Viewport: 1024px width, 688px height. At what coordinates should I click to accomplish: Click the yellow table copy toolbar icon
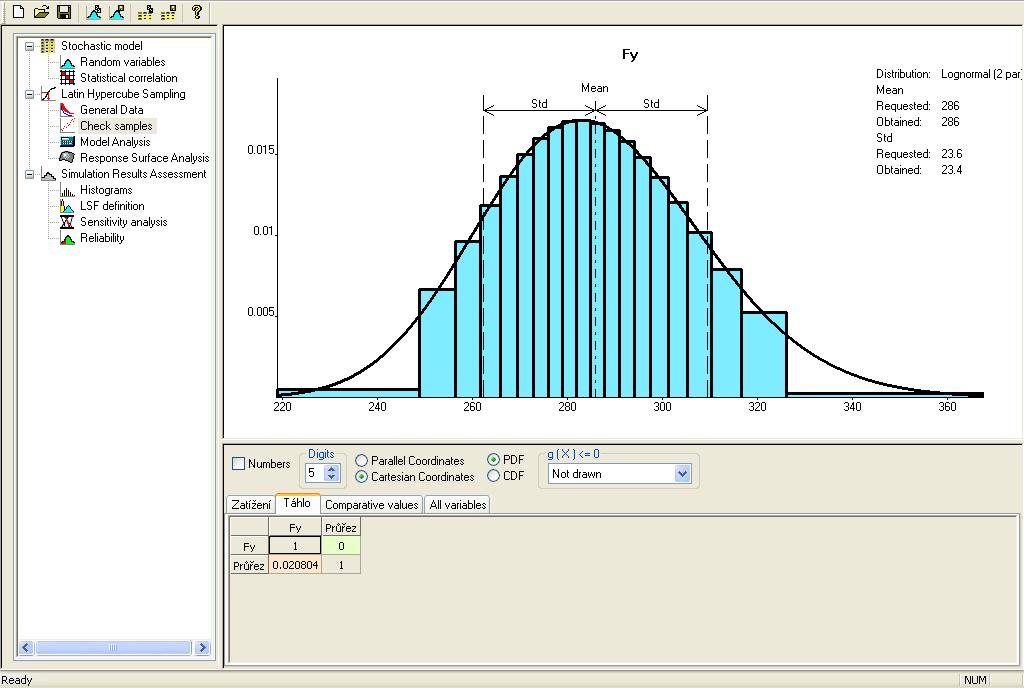[x=146, y=12]
